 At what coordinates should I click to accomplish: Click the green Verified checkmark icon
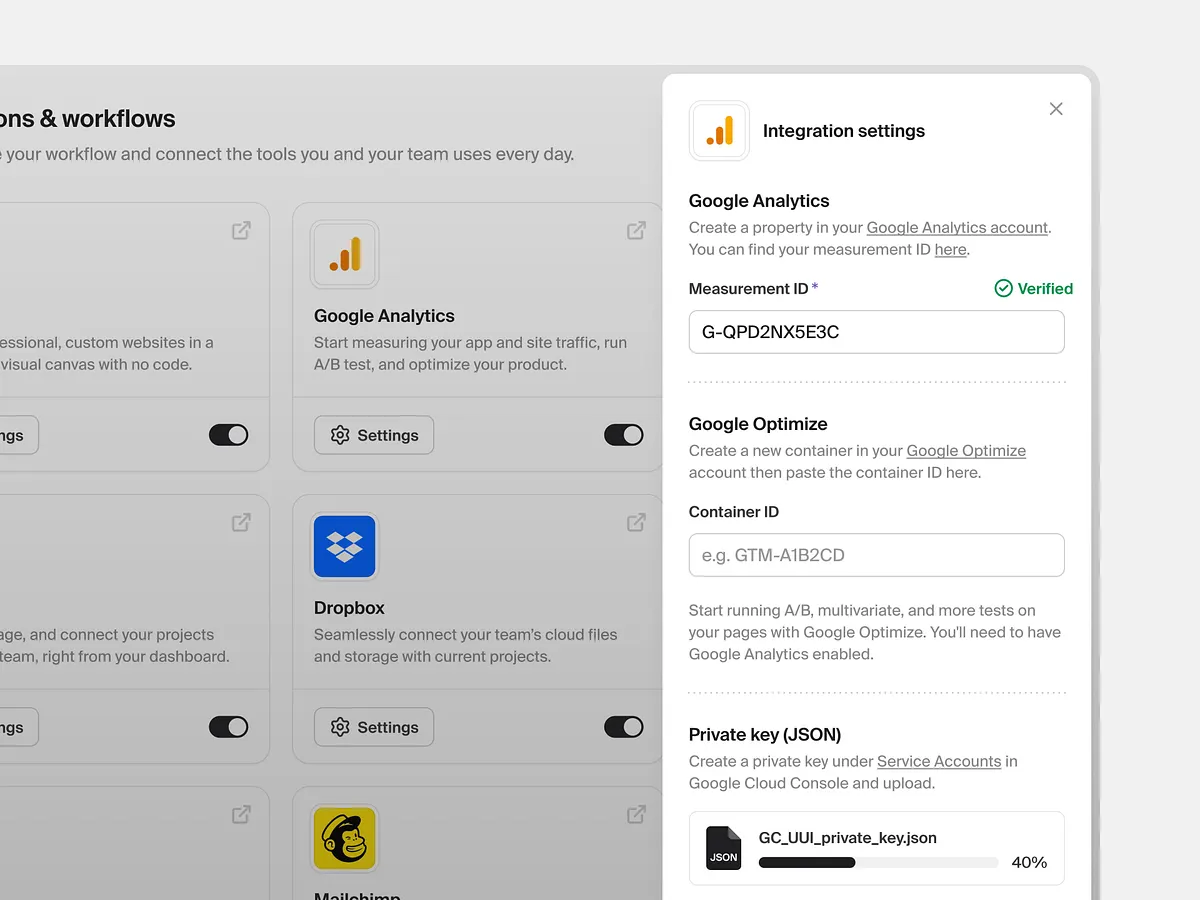tap(1002, 288)
